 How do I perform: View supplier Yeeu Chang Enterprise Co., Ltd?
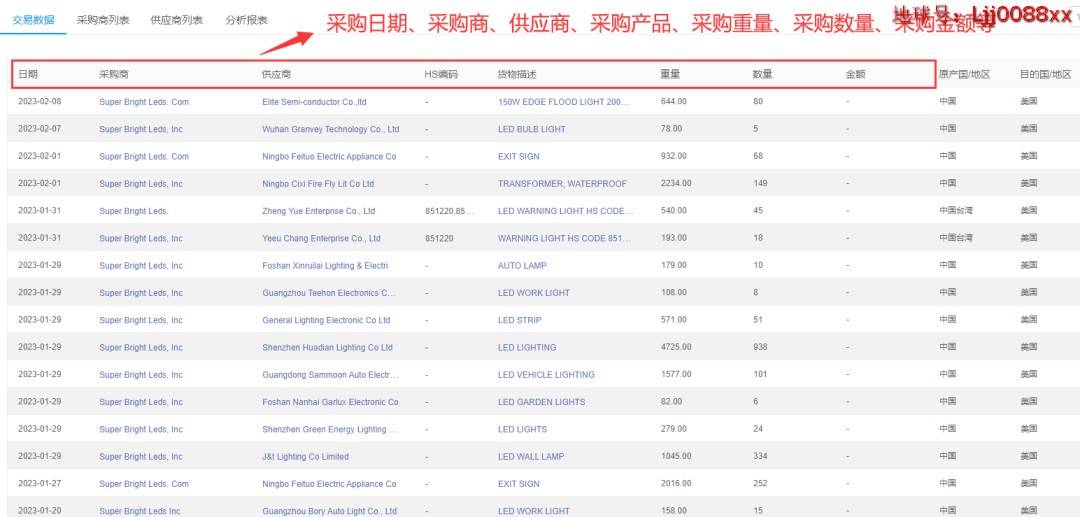(321, 239)
